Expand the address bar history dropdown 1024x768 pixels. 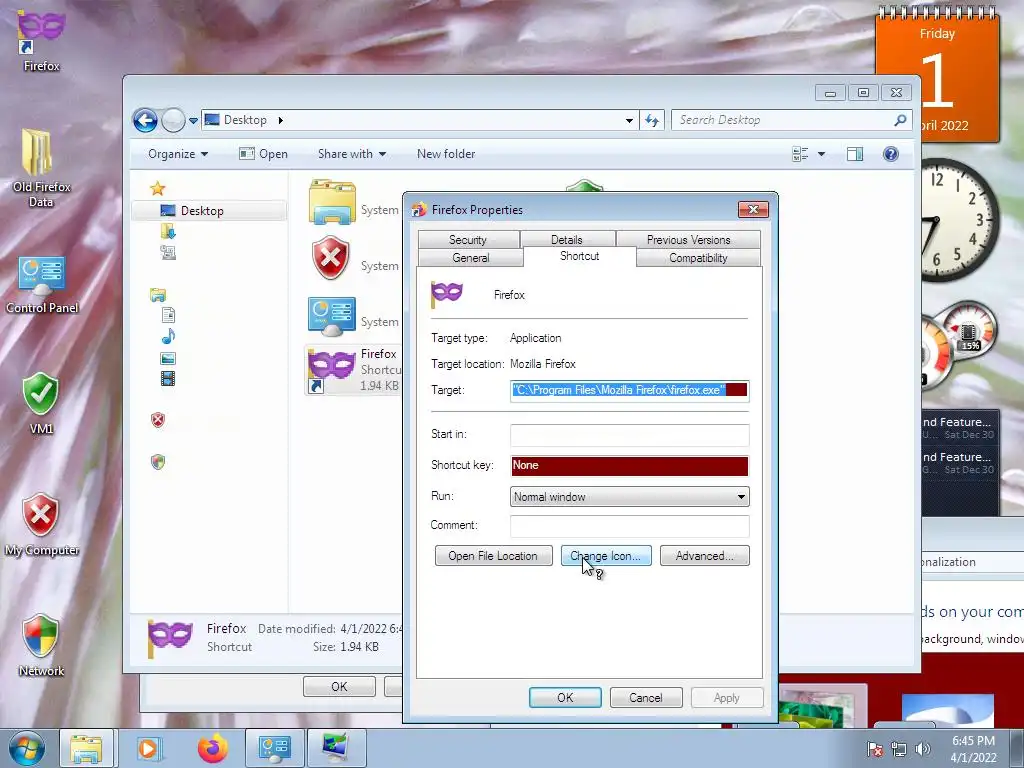click(629, 120)
